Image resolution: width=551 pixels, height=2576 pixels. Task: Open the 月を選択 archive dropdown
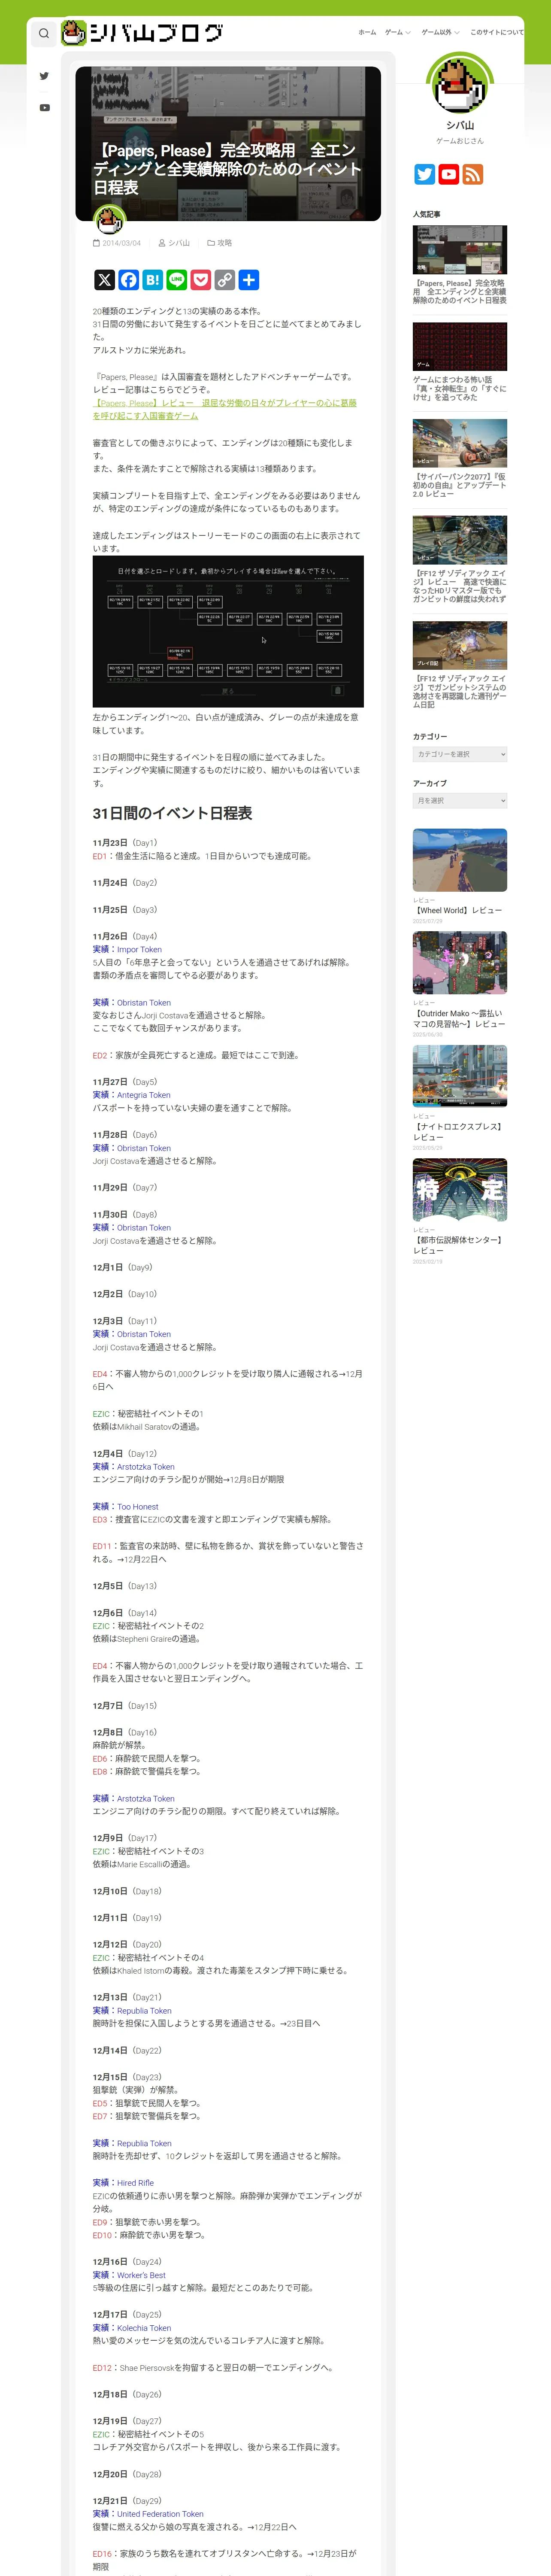460,801
